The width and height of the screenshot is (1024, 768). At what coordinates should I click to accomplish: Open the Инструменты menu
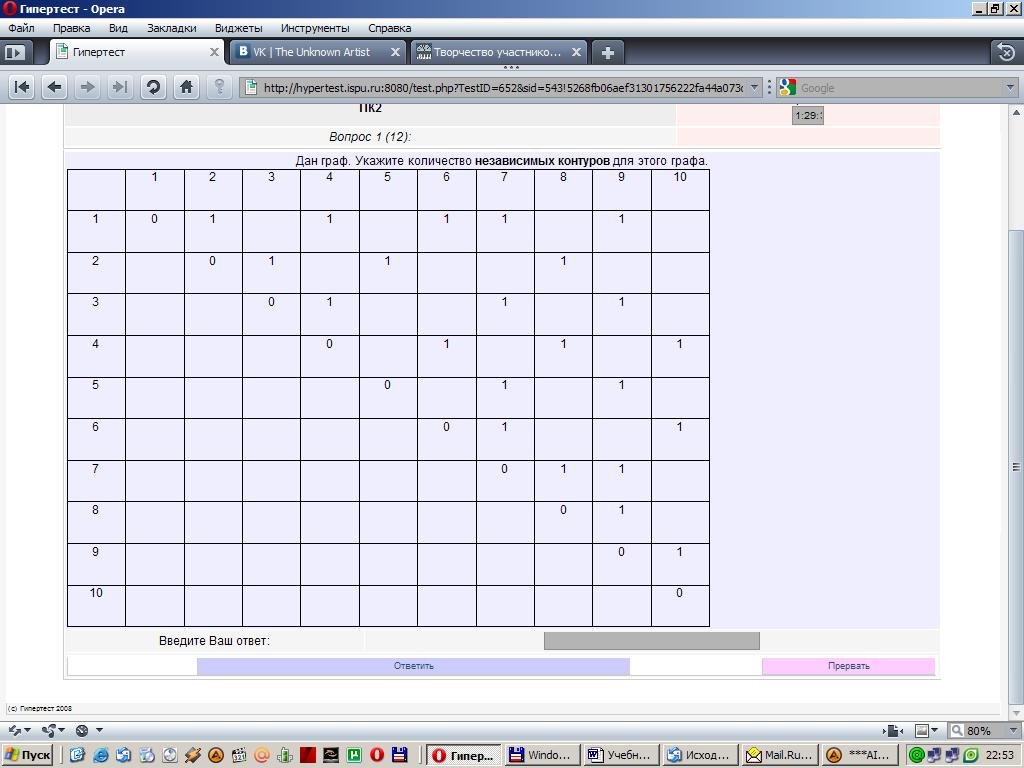315,28
